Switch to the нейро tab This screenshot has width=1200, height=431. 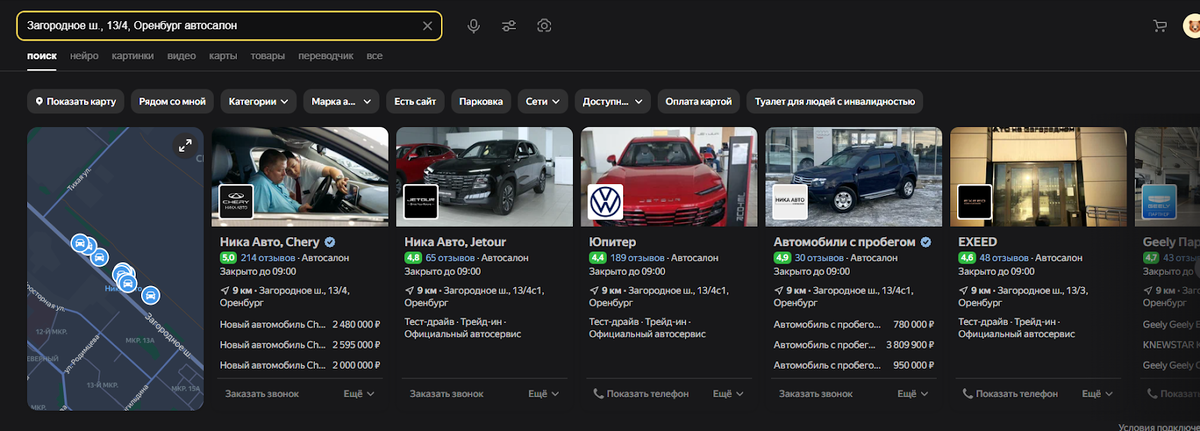pyautogui.click(x=84, y=56)
